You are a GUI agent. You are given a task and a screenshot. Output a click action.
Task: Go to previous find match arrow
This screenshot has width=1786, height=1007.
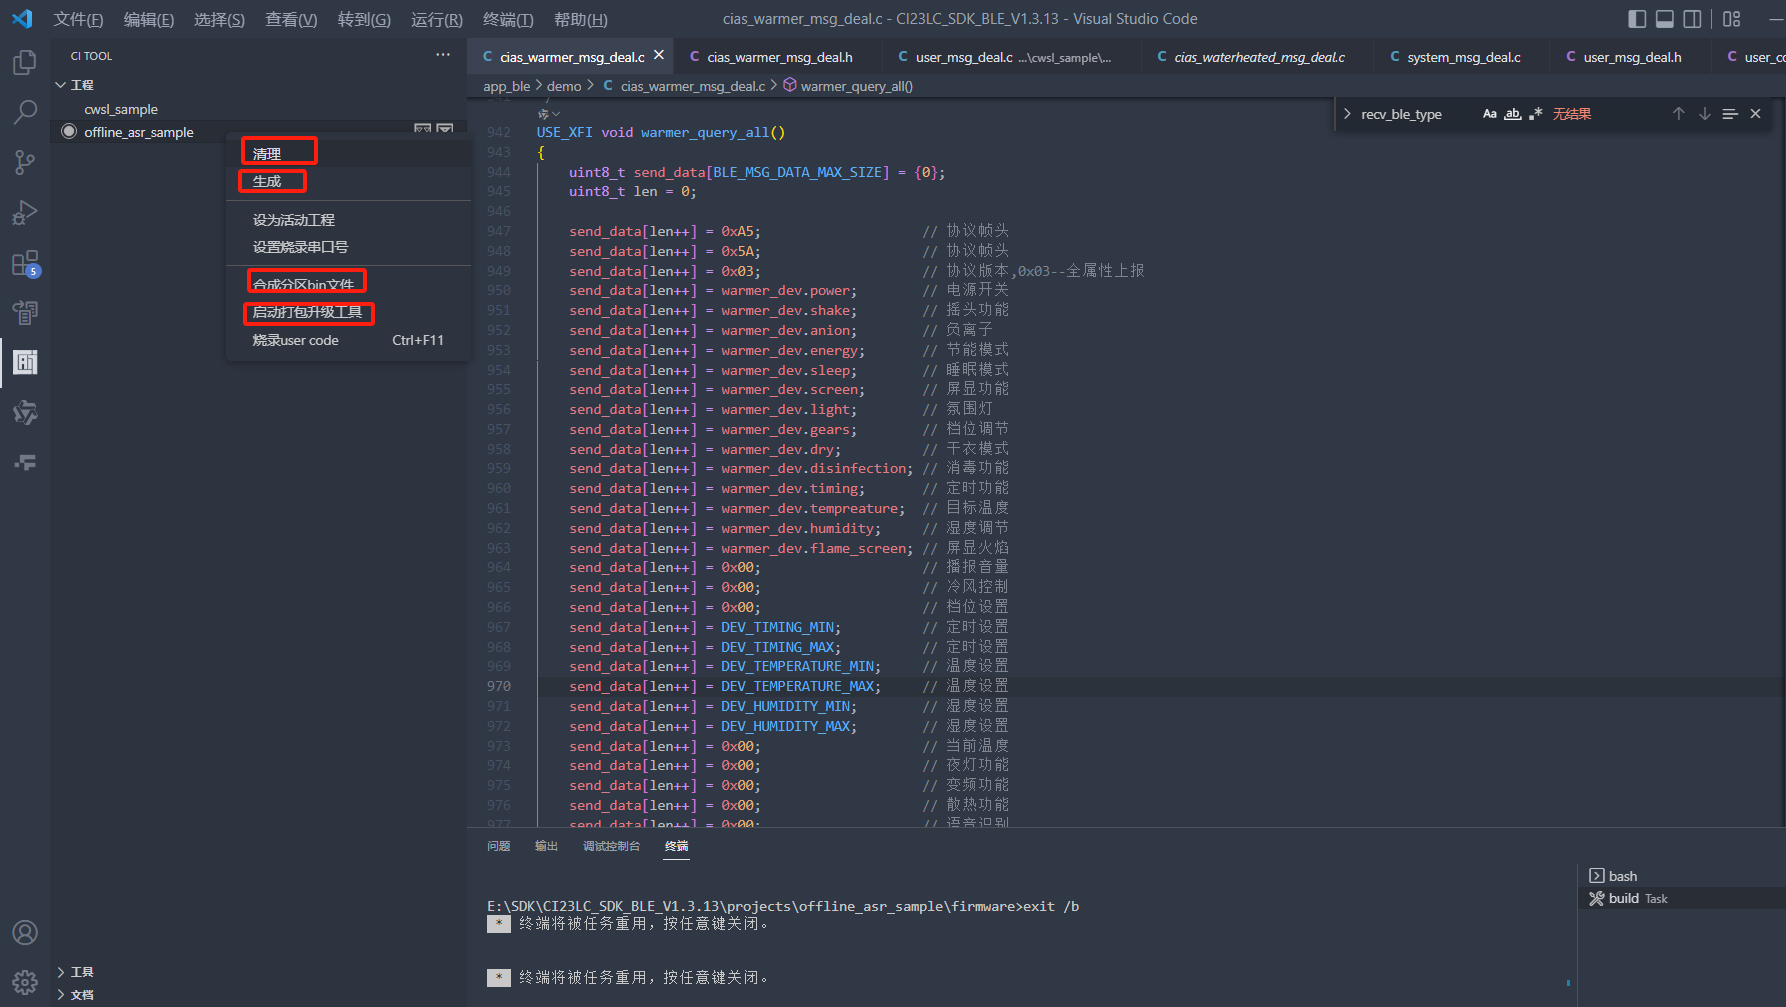pos(1678,114)
